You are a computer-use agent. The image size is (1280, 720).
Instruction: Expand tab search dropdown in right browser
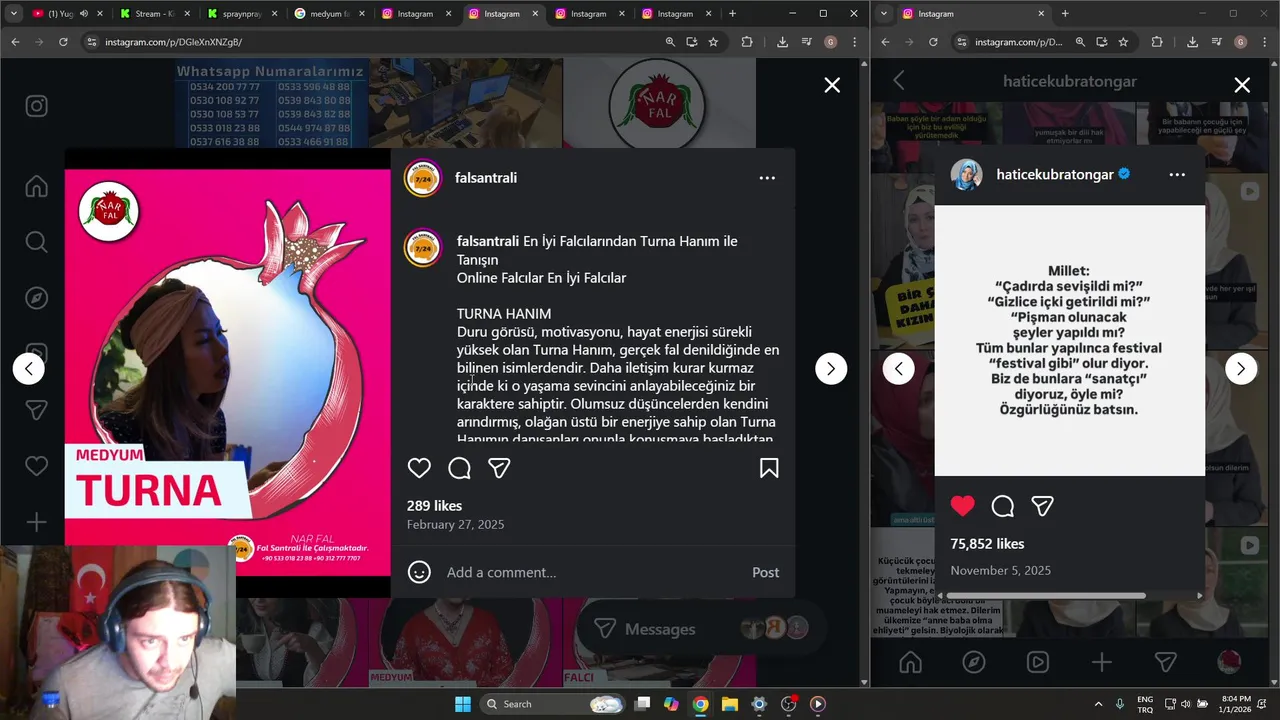[884, 14]
